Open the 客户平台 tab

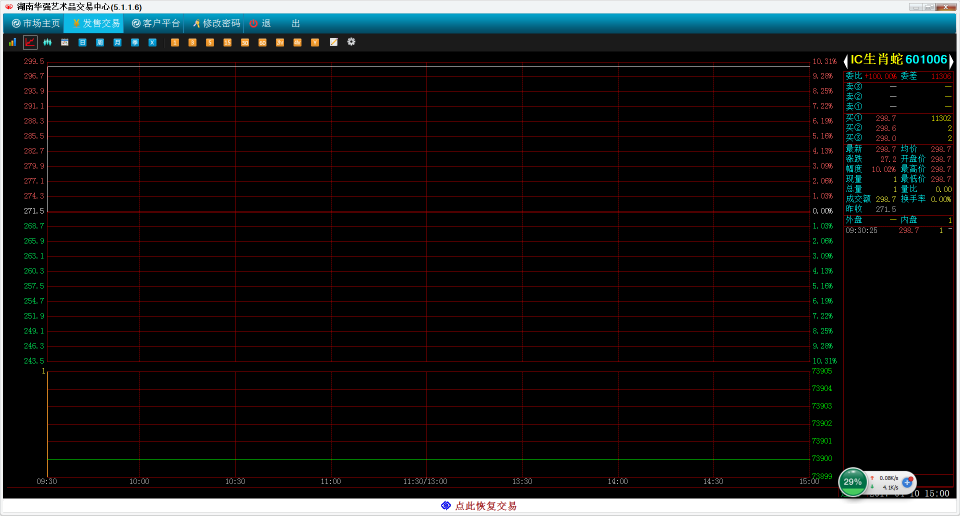pos(156,23)
